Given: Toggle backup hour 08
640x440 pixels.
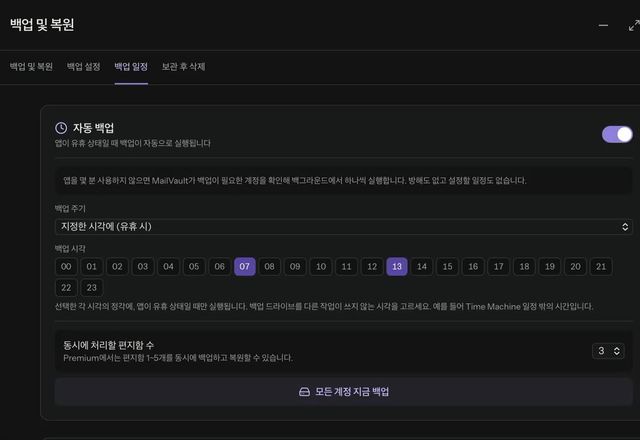Looking at the screenshot, I should pos(269,267).
